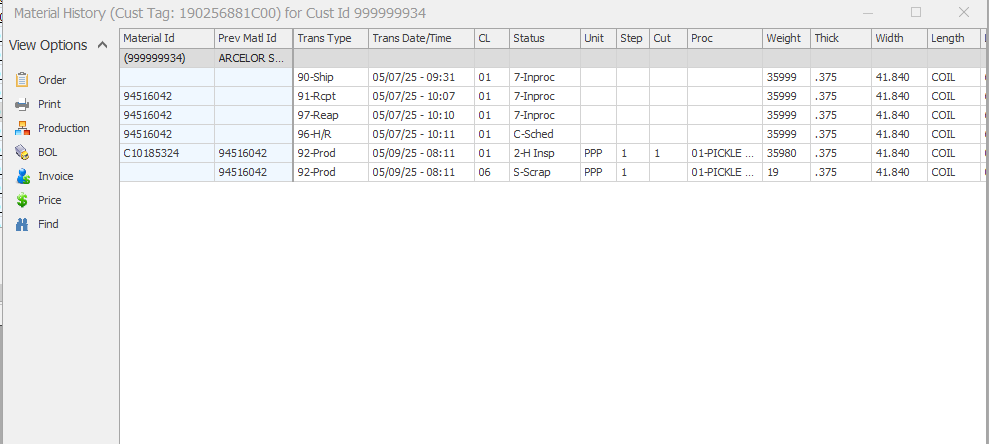Open the Invoice people icon

(22, 176)
